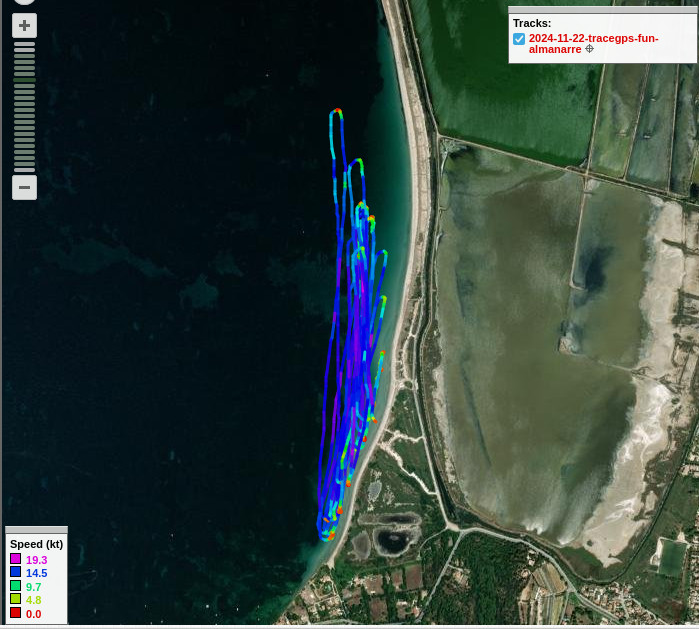Click the green 9.7 speed swatch
The height and width of the screenshot is (629, 699).
[15, 586]
